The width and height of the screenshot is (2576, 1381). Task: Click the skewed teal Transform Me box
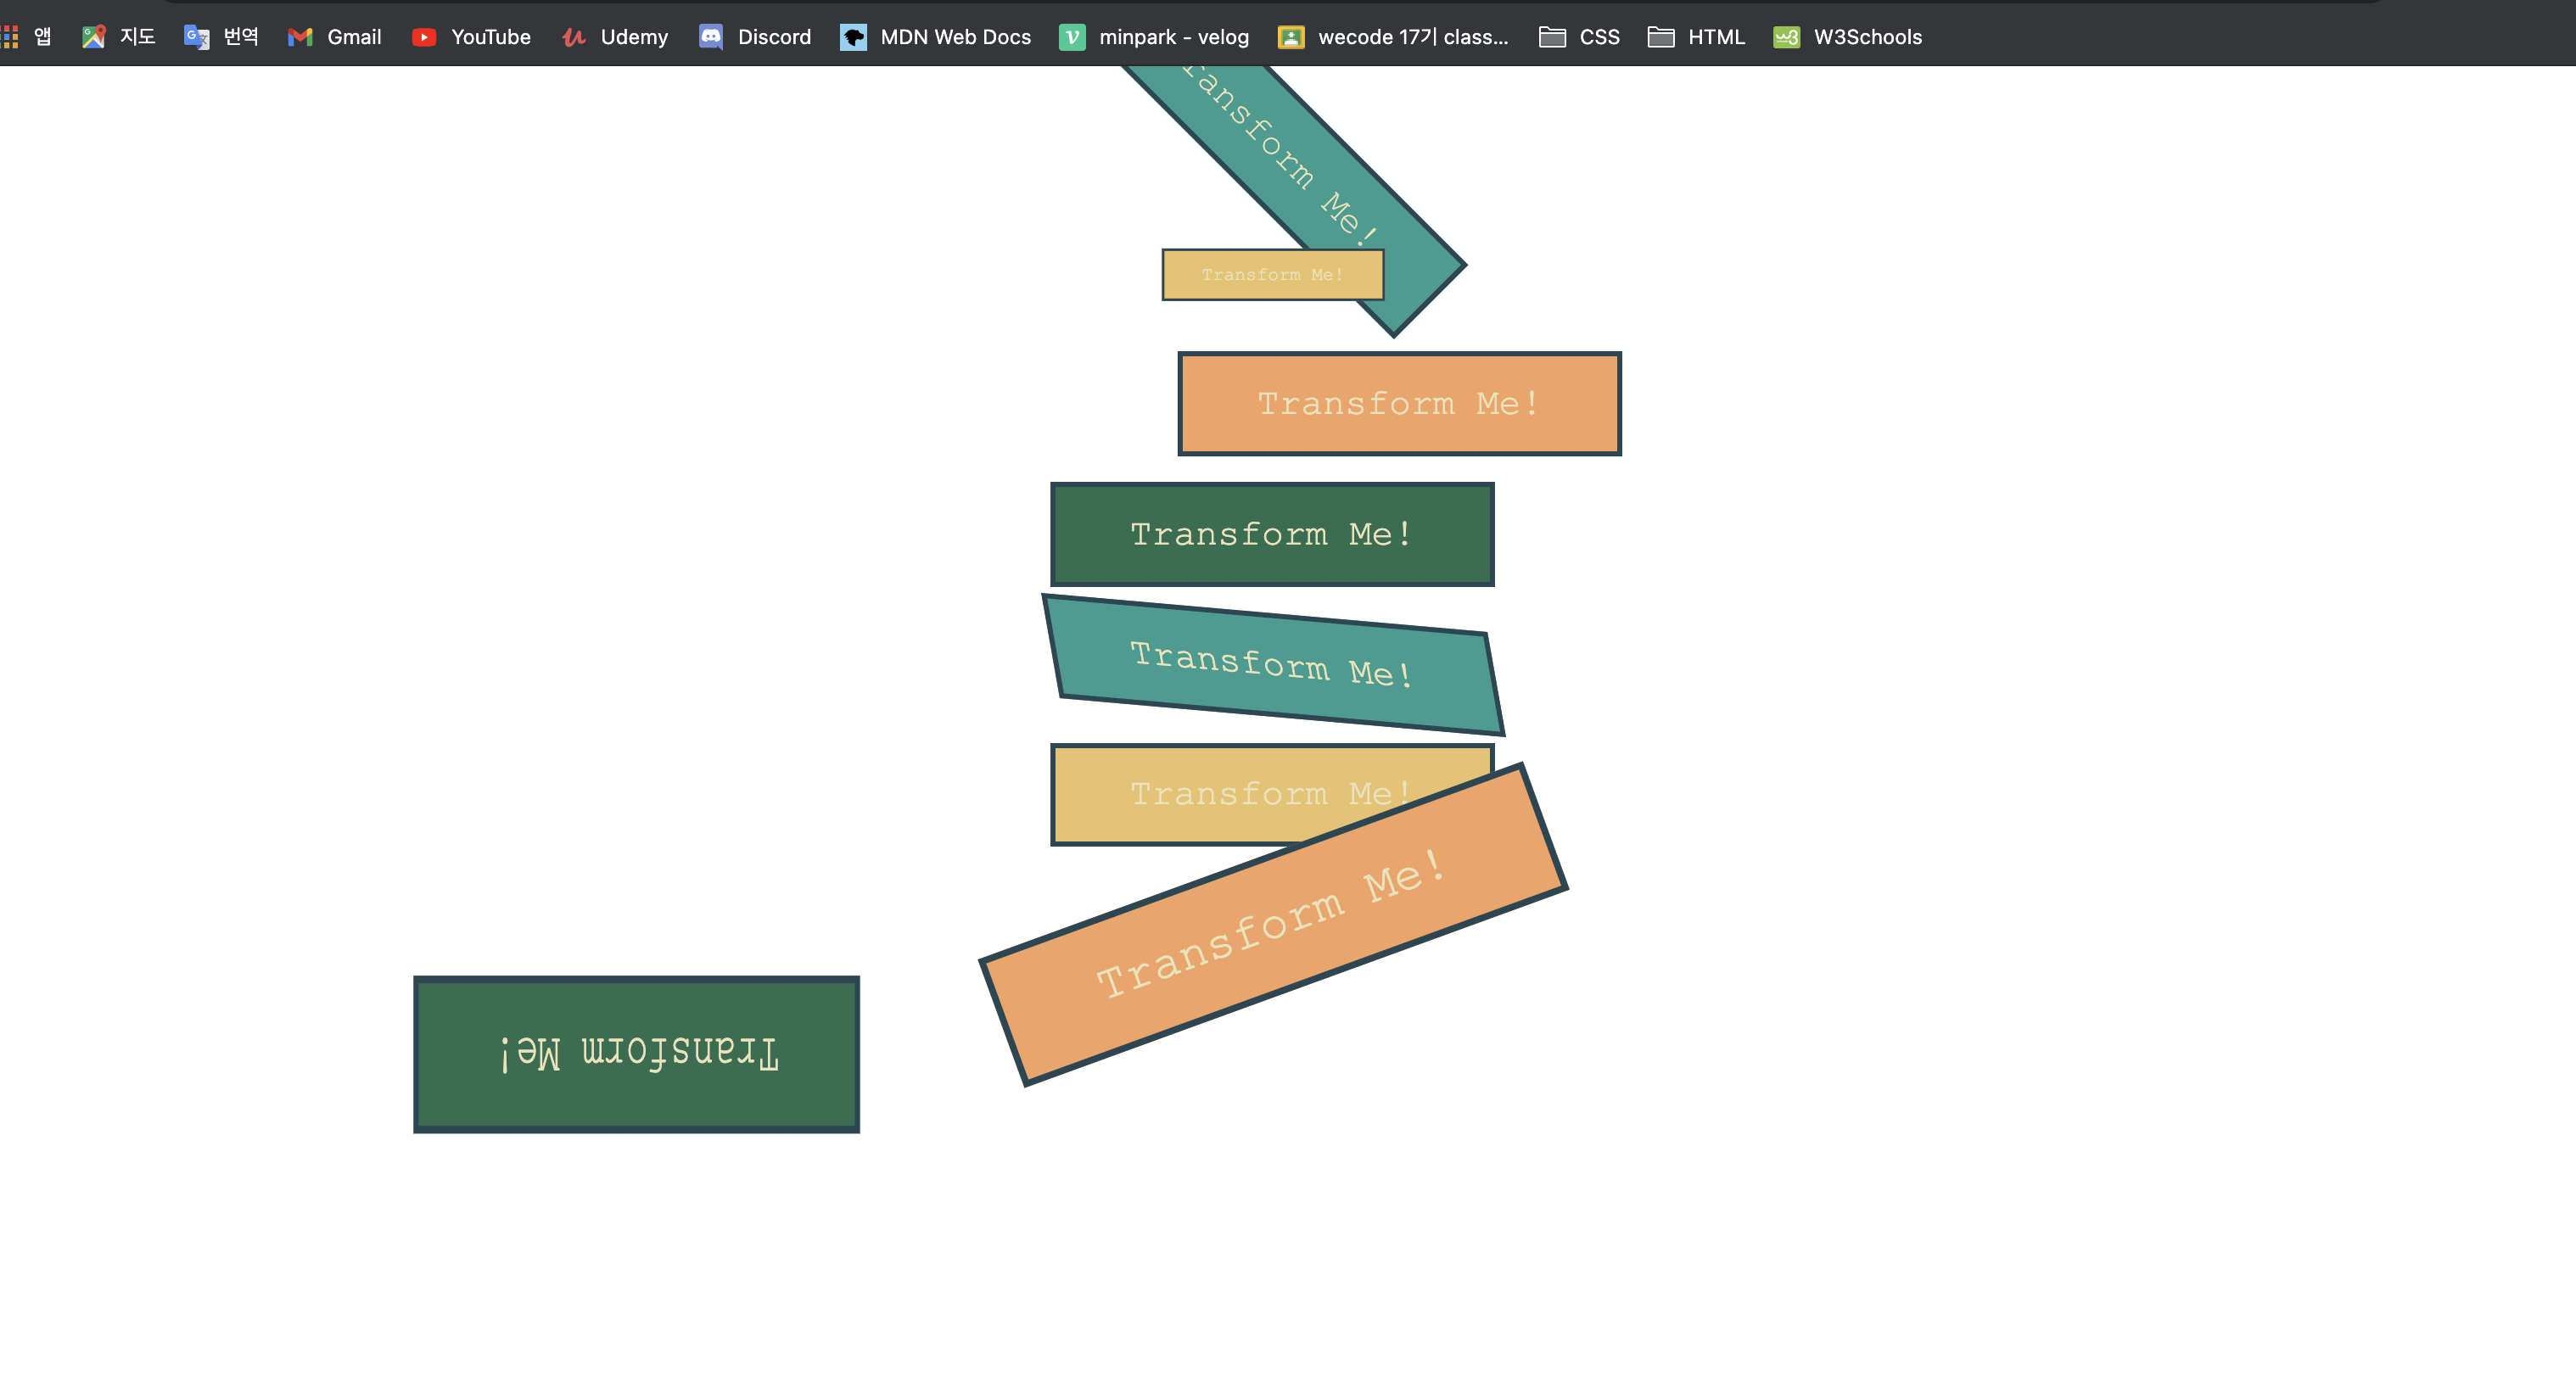tap(1272, 665)
